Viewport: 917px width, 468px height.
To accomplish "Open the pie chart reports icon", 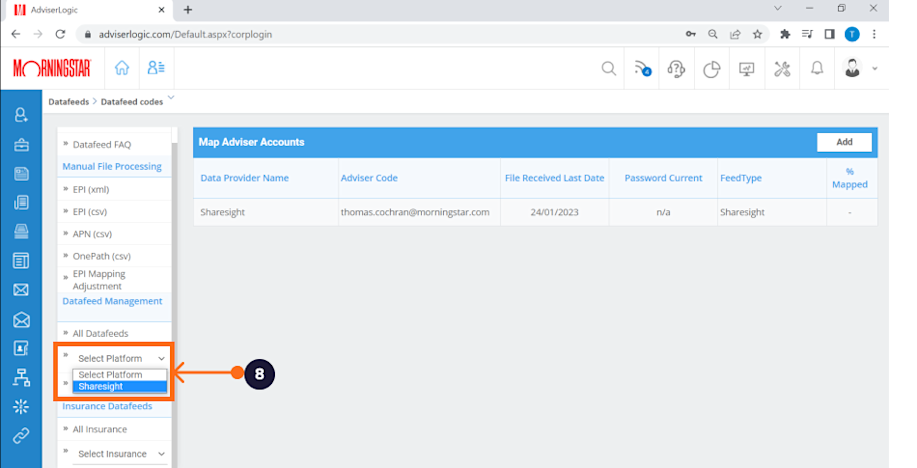I will click(711, 69).
